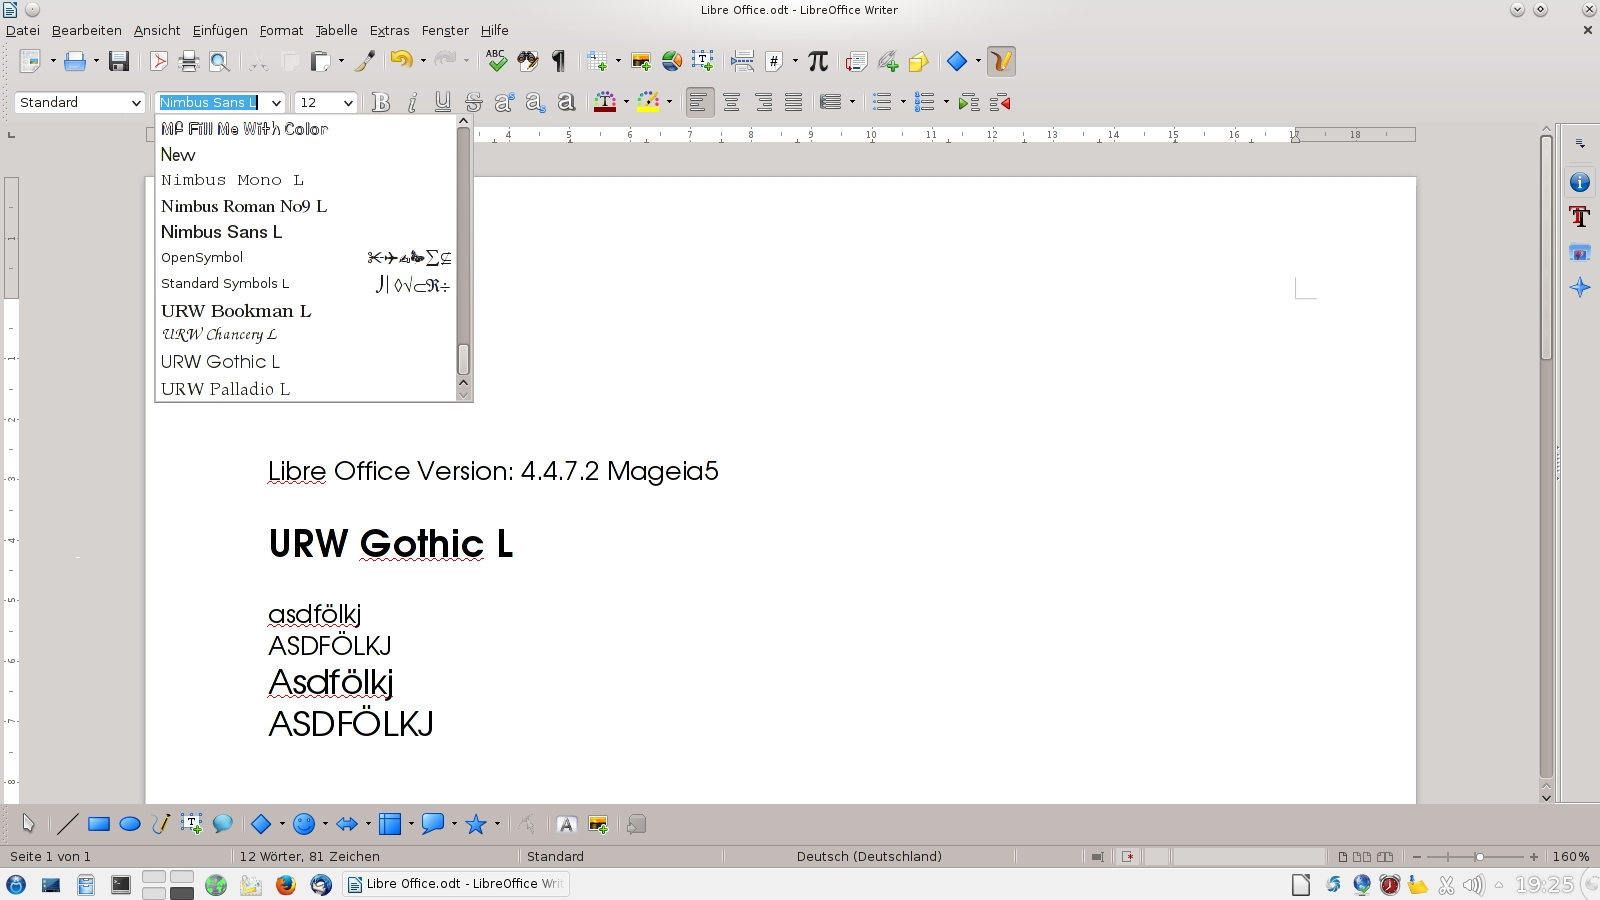Open the terminal from the taskbar

[x=121, y=884]
